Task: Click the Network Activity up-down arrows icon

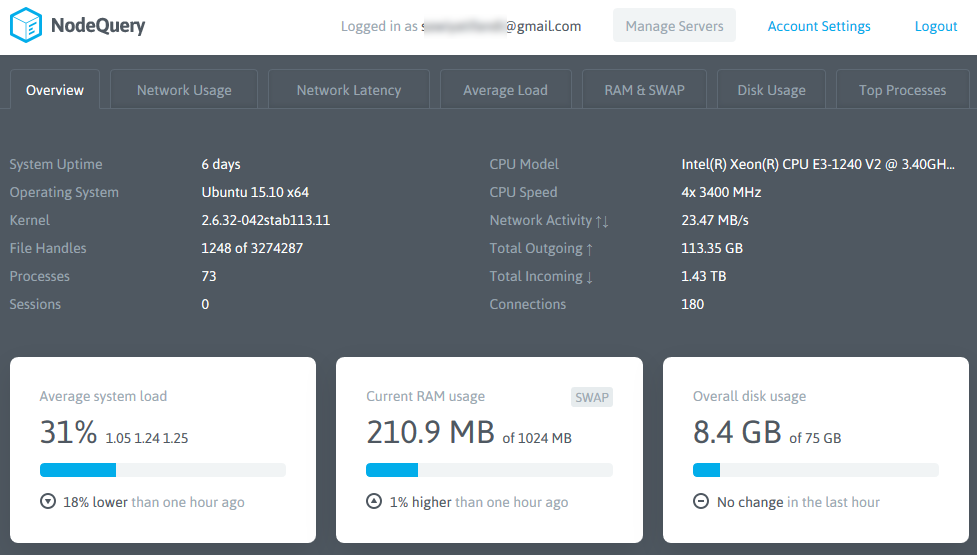Action: coord(602,221)
